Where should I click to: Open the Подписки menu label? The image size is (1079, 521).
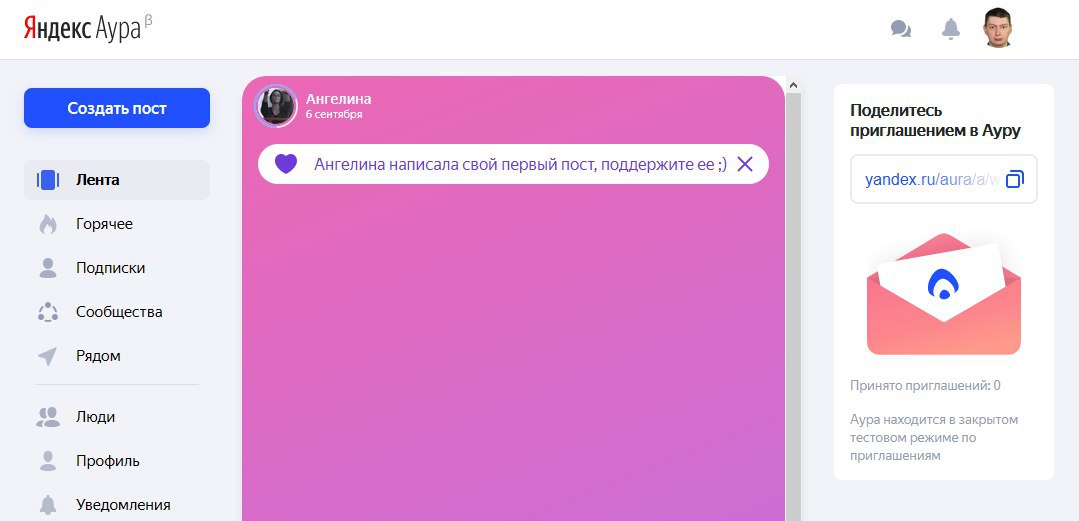[111, 268]
